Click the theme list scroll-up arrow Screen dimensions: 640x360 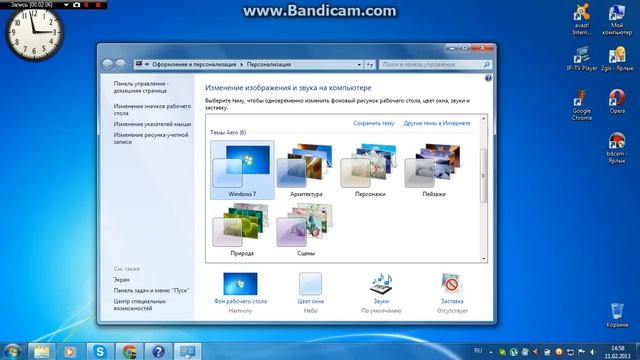tap(484, 118)
